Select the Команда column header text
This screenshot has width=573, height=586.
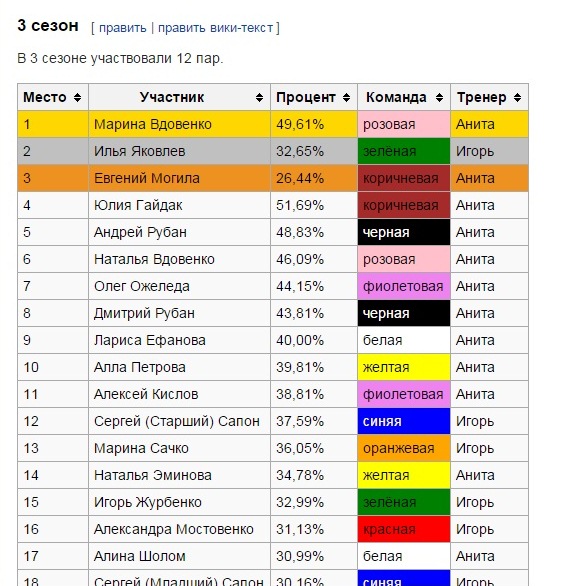[396, 97]
